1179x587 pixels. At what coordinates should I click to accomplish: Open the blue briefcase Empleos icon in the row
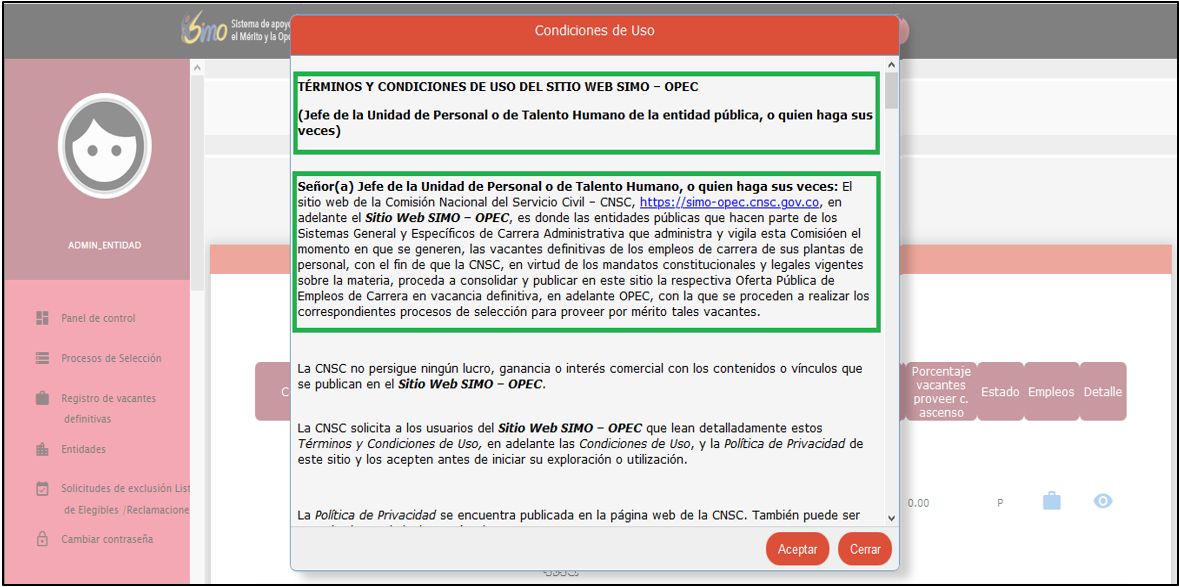(x=1051, y=502)
